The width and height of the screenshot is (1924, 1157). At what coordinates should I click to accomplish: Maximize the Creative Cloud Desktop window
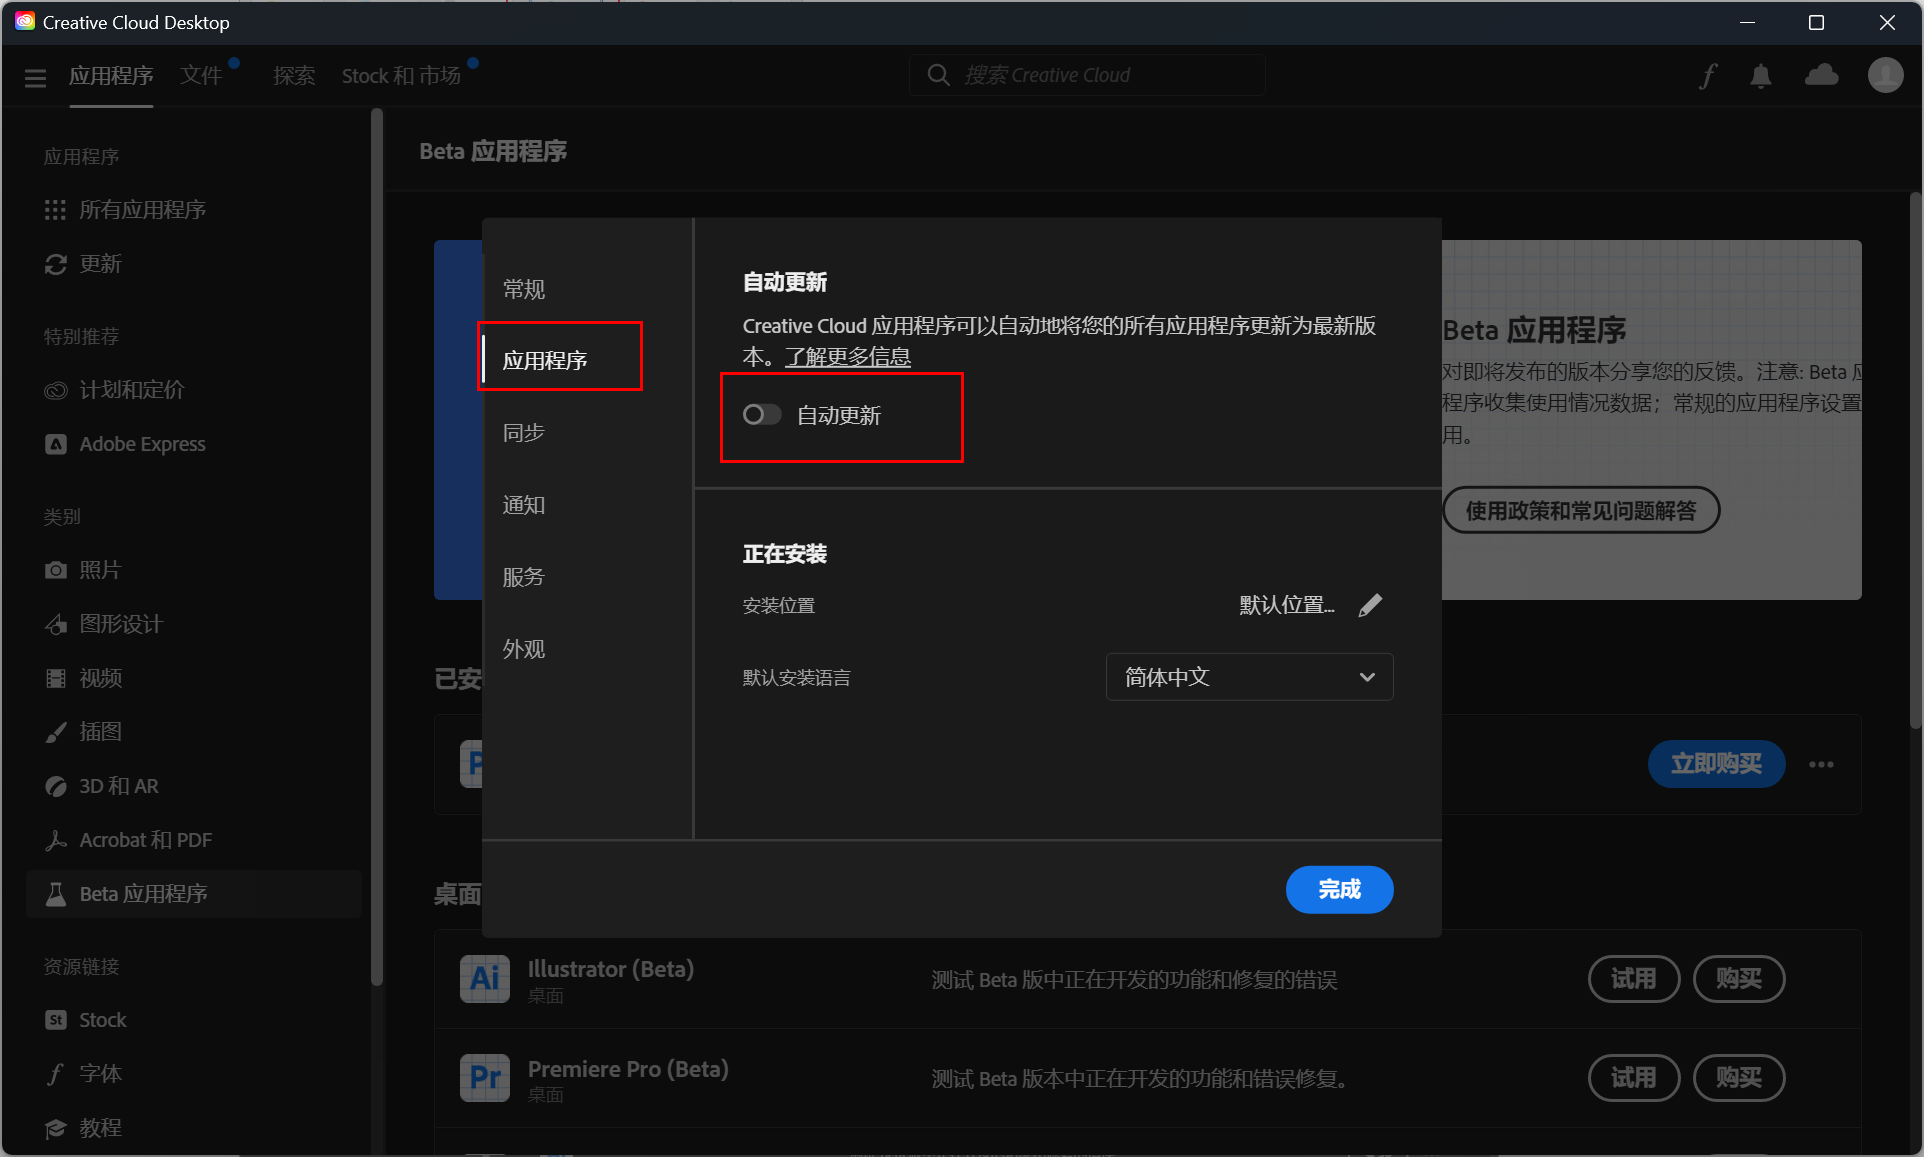pos(1816,22)
